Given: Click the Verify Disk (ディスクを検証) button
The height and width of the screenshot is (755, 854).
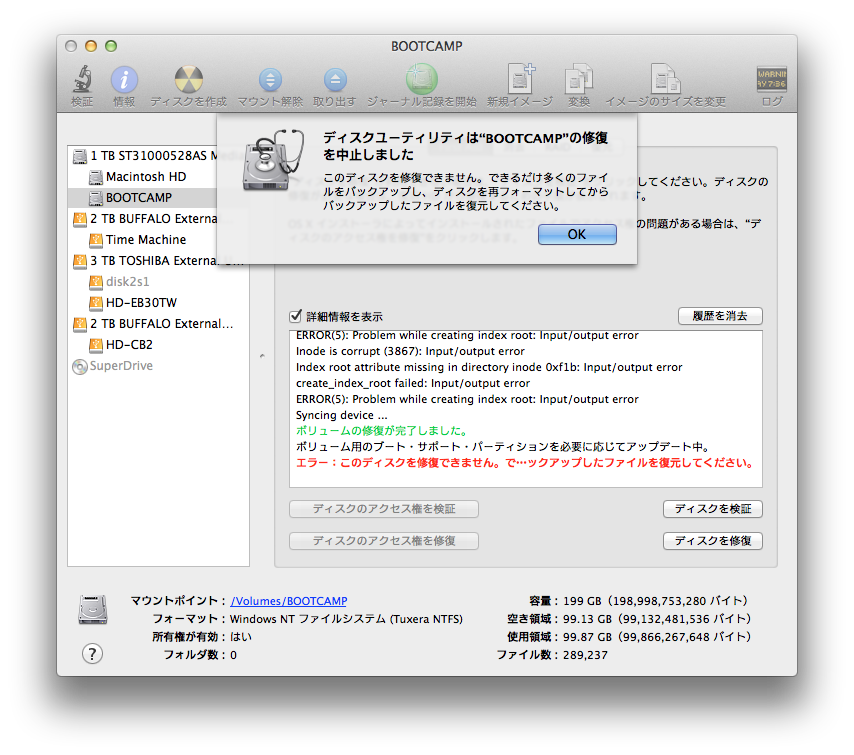Looking at the screenshot, I should (x=712, y=509).
